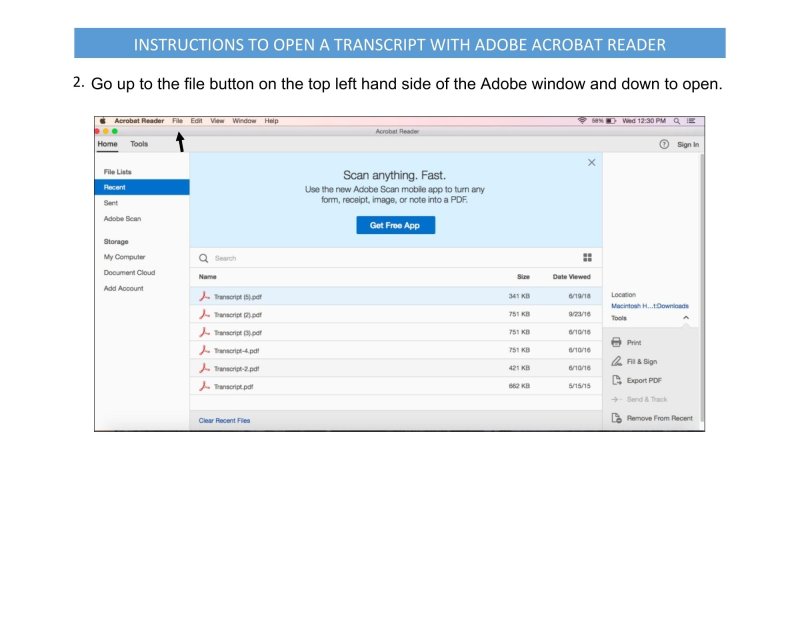Click the Export PDF icon
Screen dimensions: 800x618
(x=616, y=380)
